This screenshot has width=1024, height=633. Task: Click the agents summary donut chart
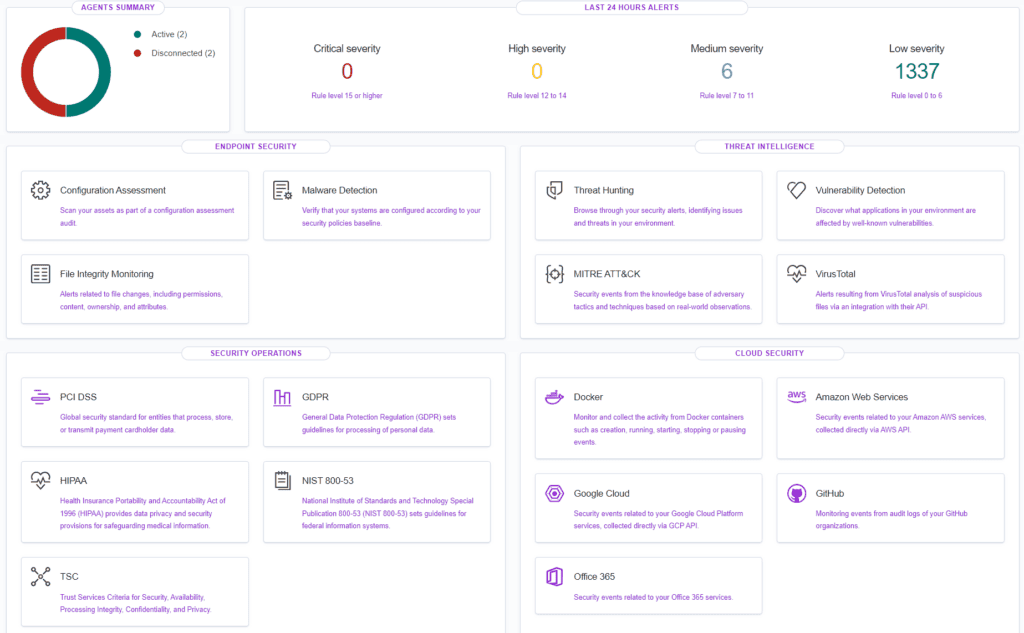click(x=65, y=71)
